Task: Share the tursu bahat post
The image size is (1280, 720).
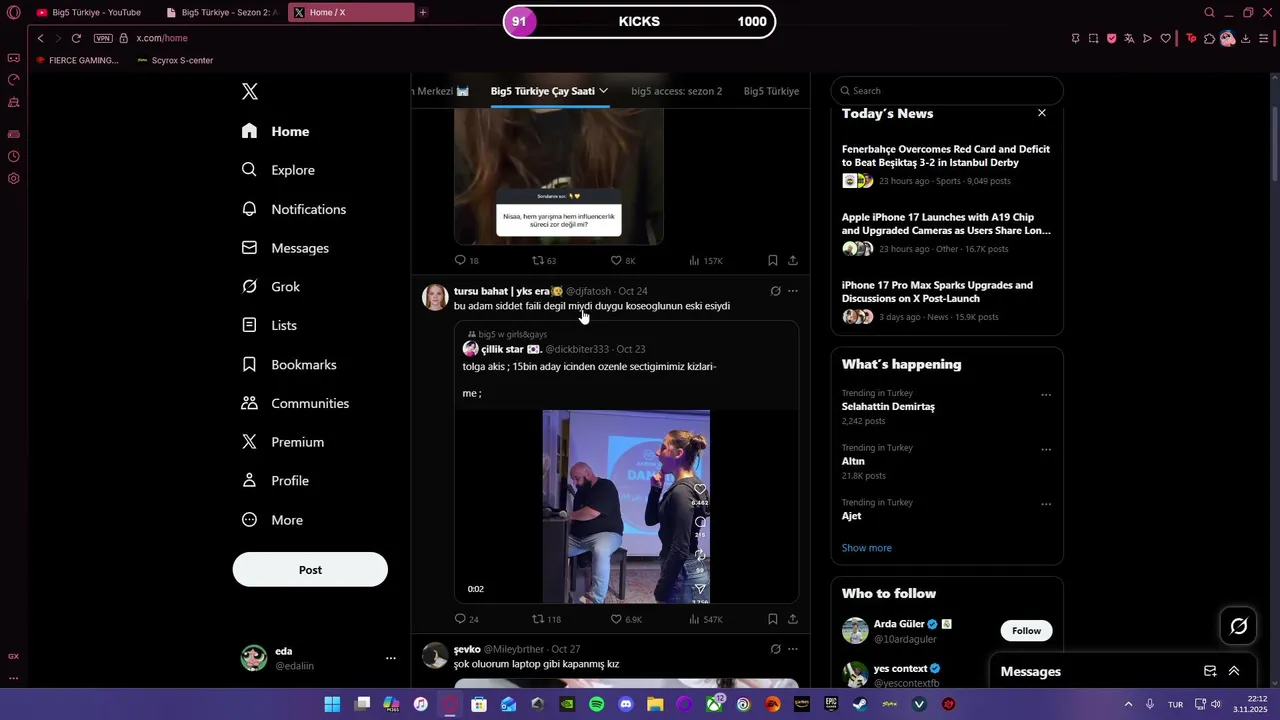Action: coord(793,619)
